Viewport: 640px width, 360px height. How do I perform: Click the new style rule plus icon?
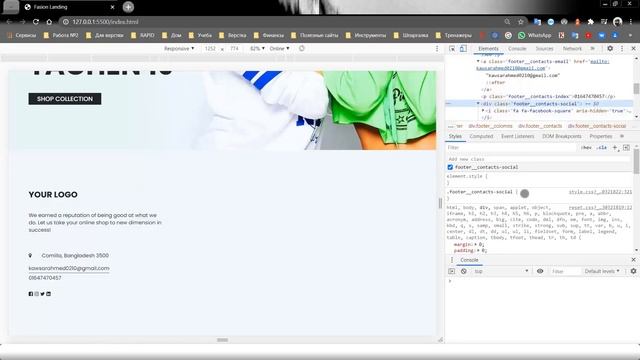[x=615, y=147]
